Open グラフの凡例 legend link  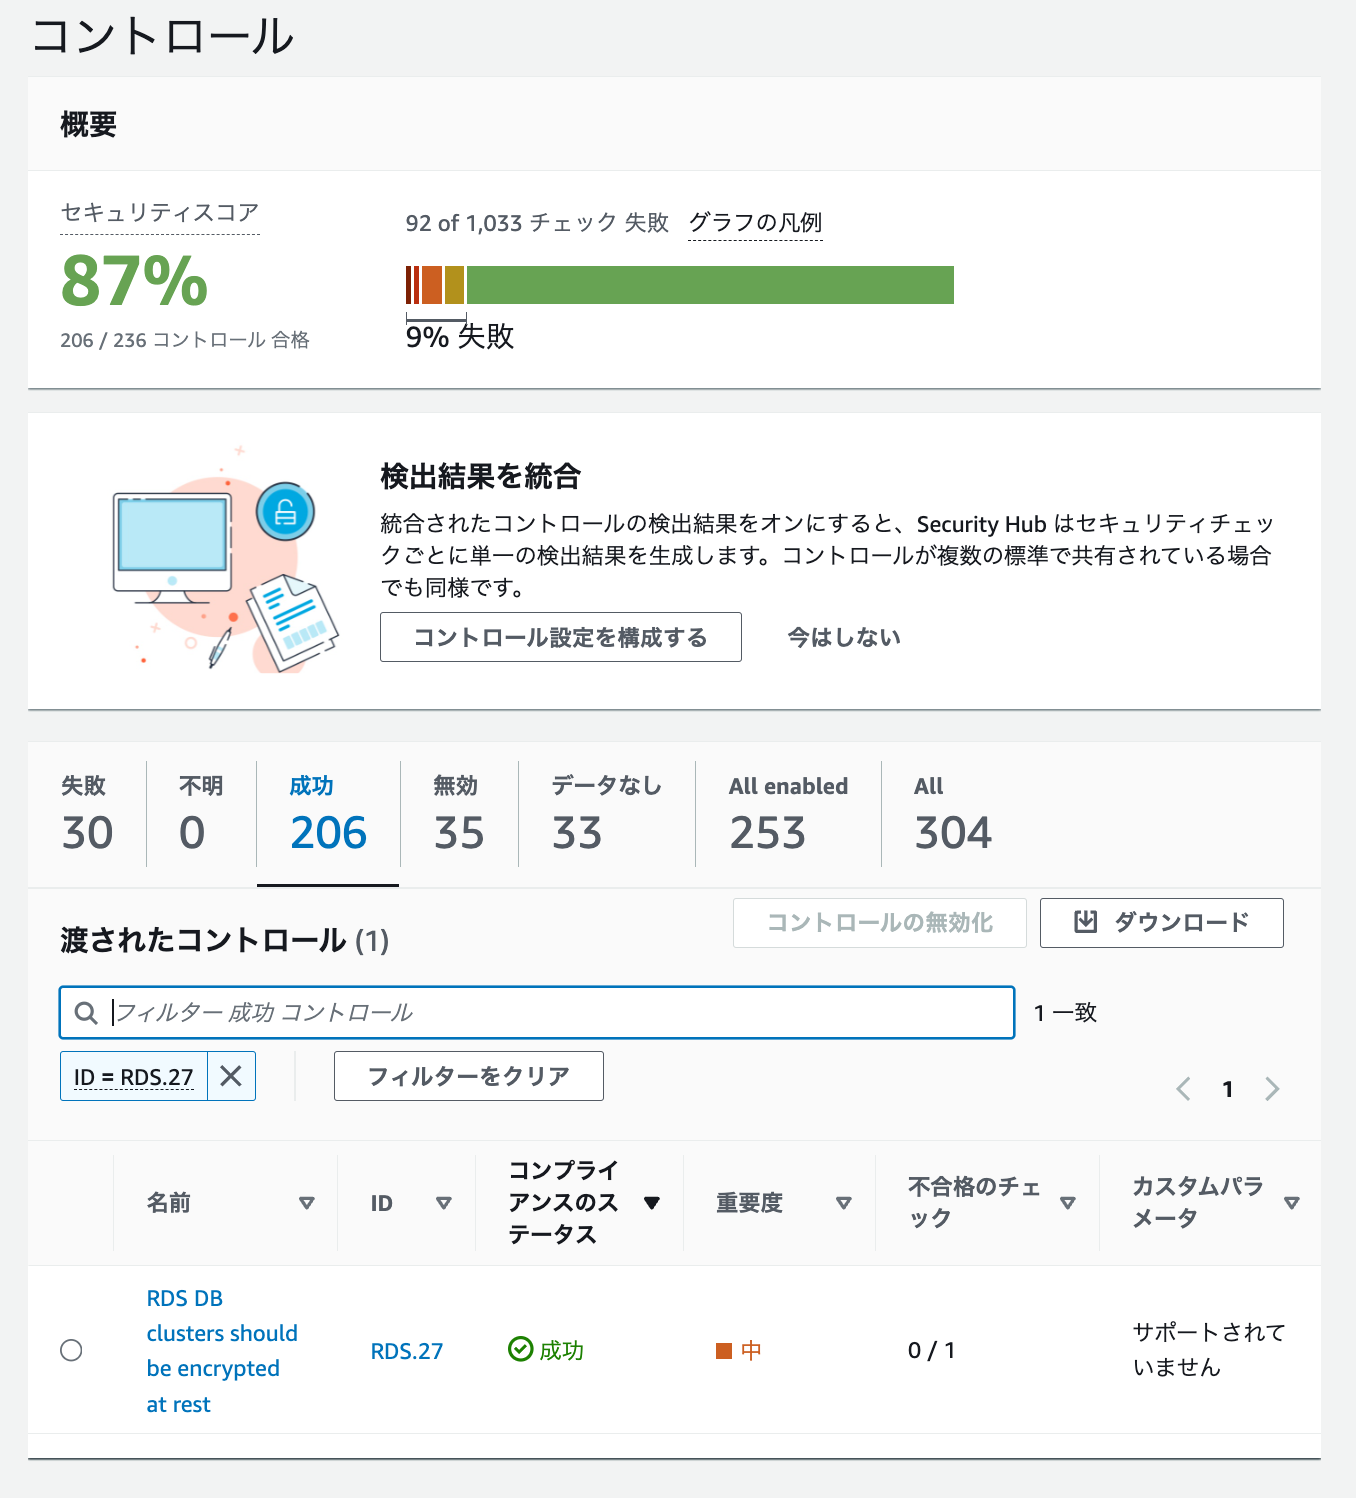click(754, 222)
